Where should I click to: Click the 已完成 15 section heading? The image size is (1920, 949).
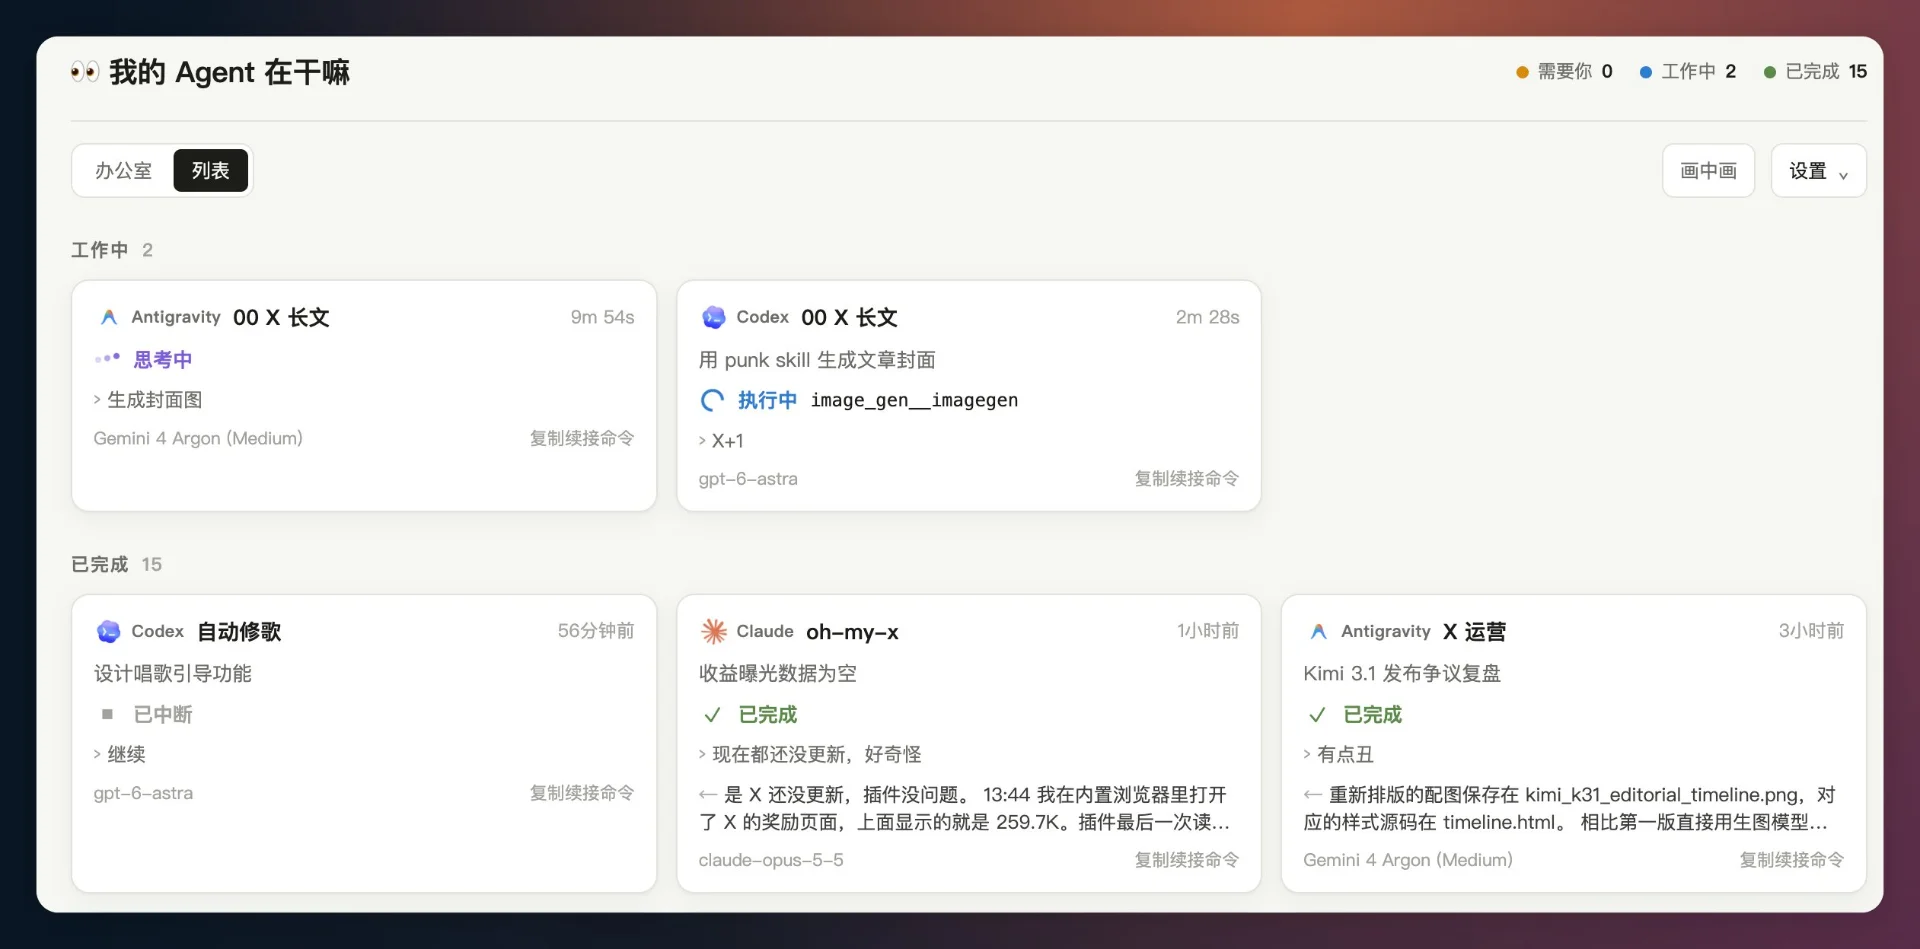[x=116, y=564]
